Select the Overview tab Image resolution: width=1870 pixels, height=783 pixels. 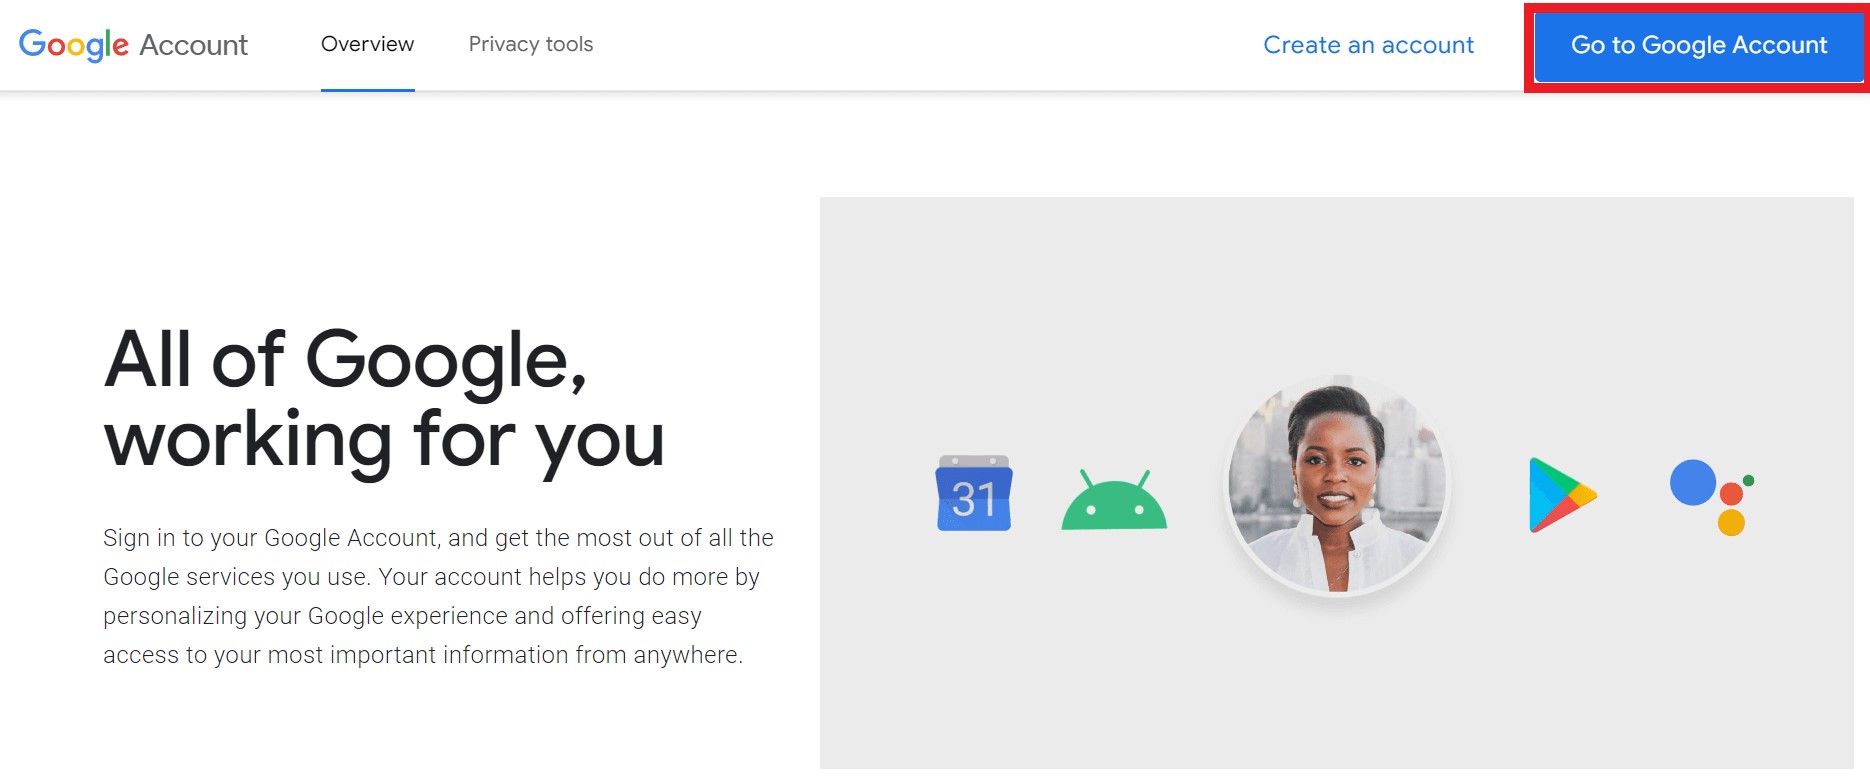coord(367,44)
